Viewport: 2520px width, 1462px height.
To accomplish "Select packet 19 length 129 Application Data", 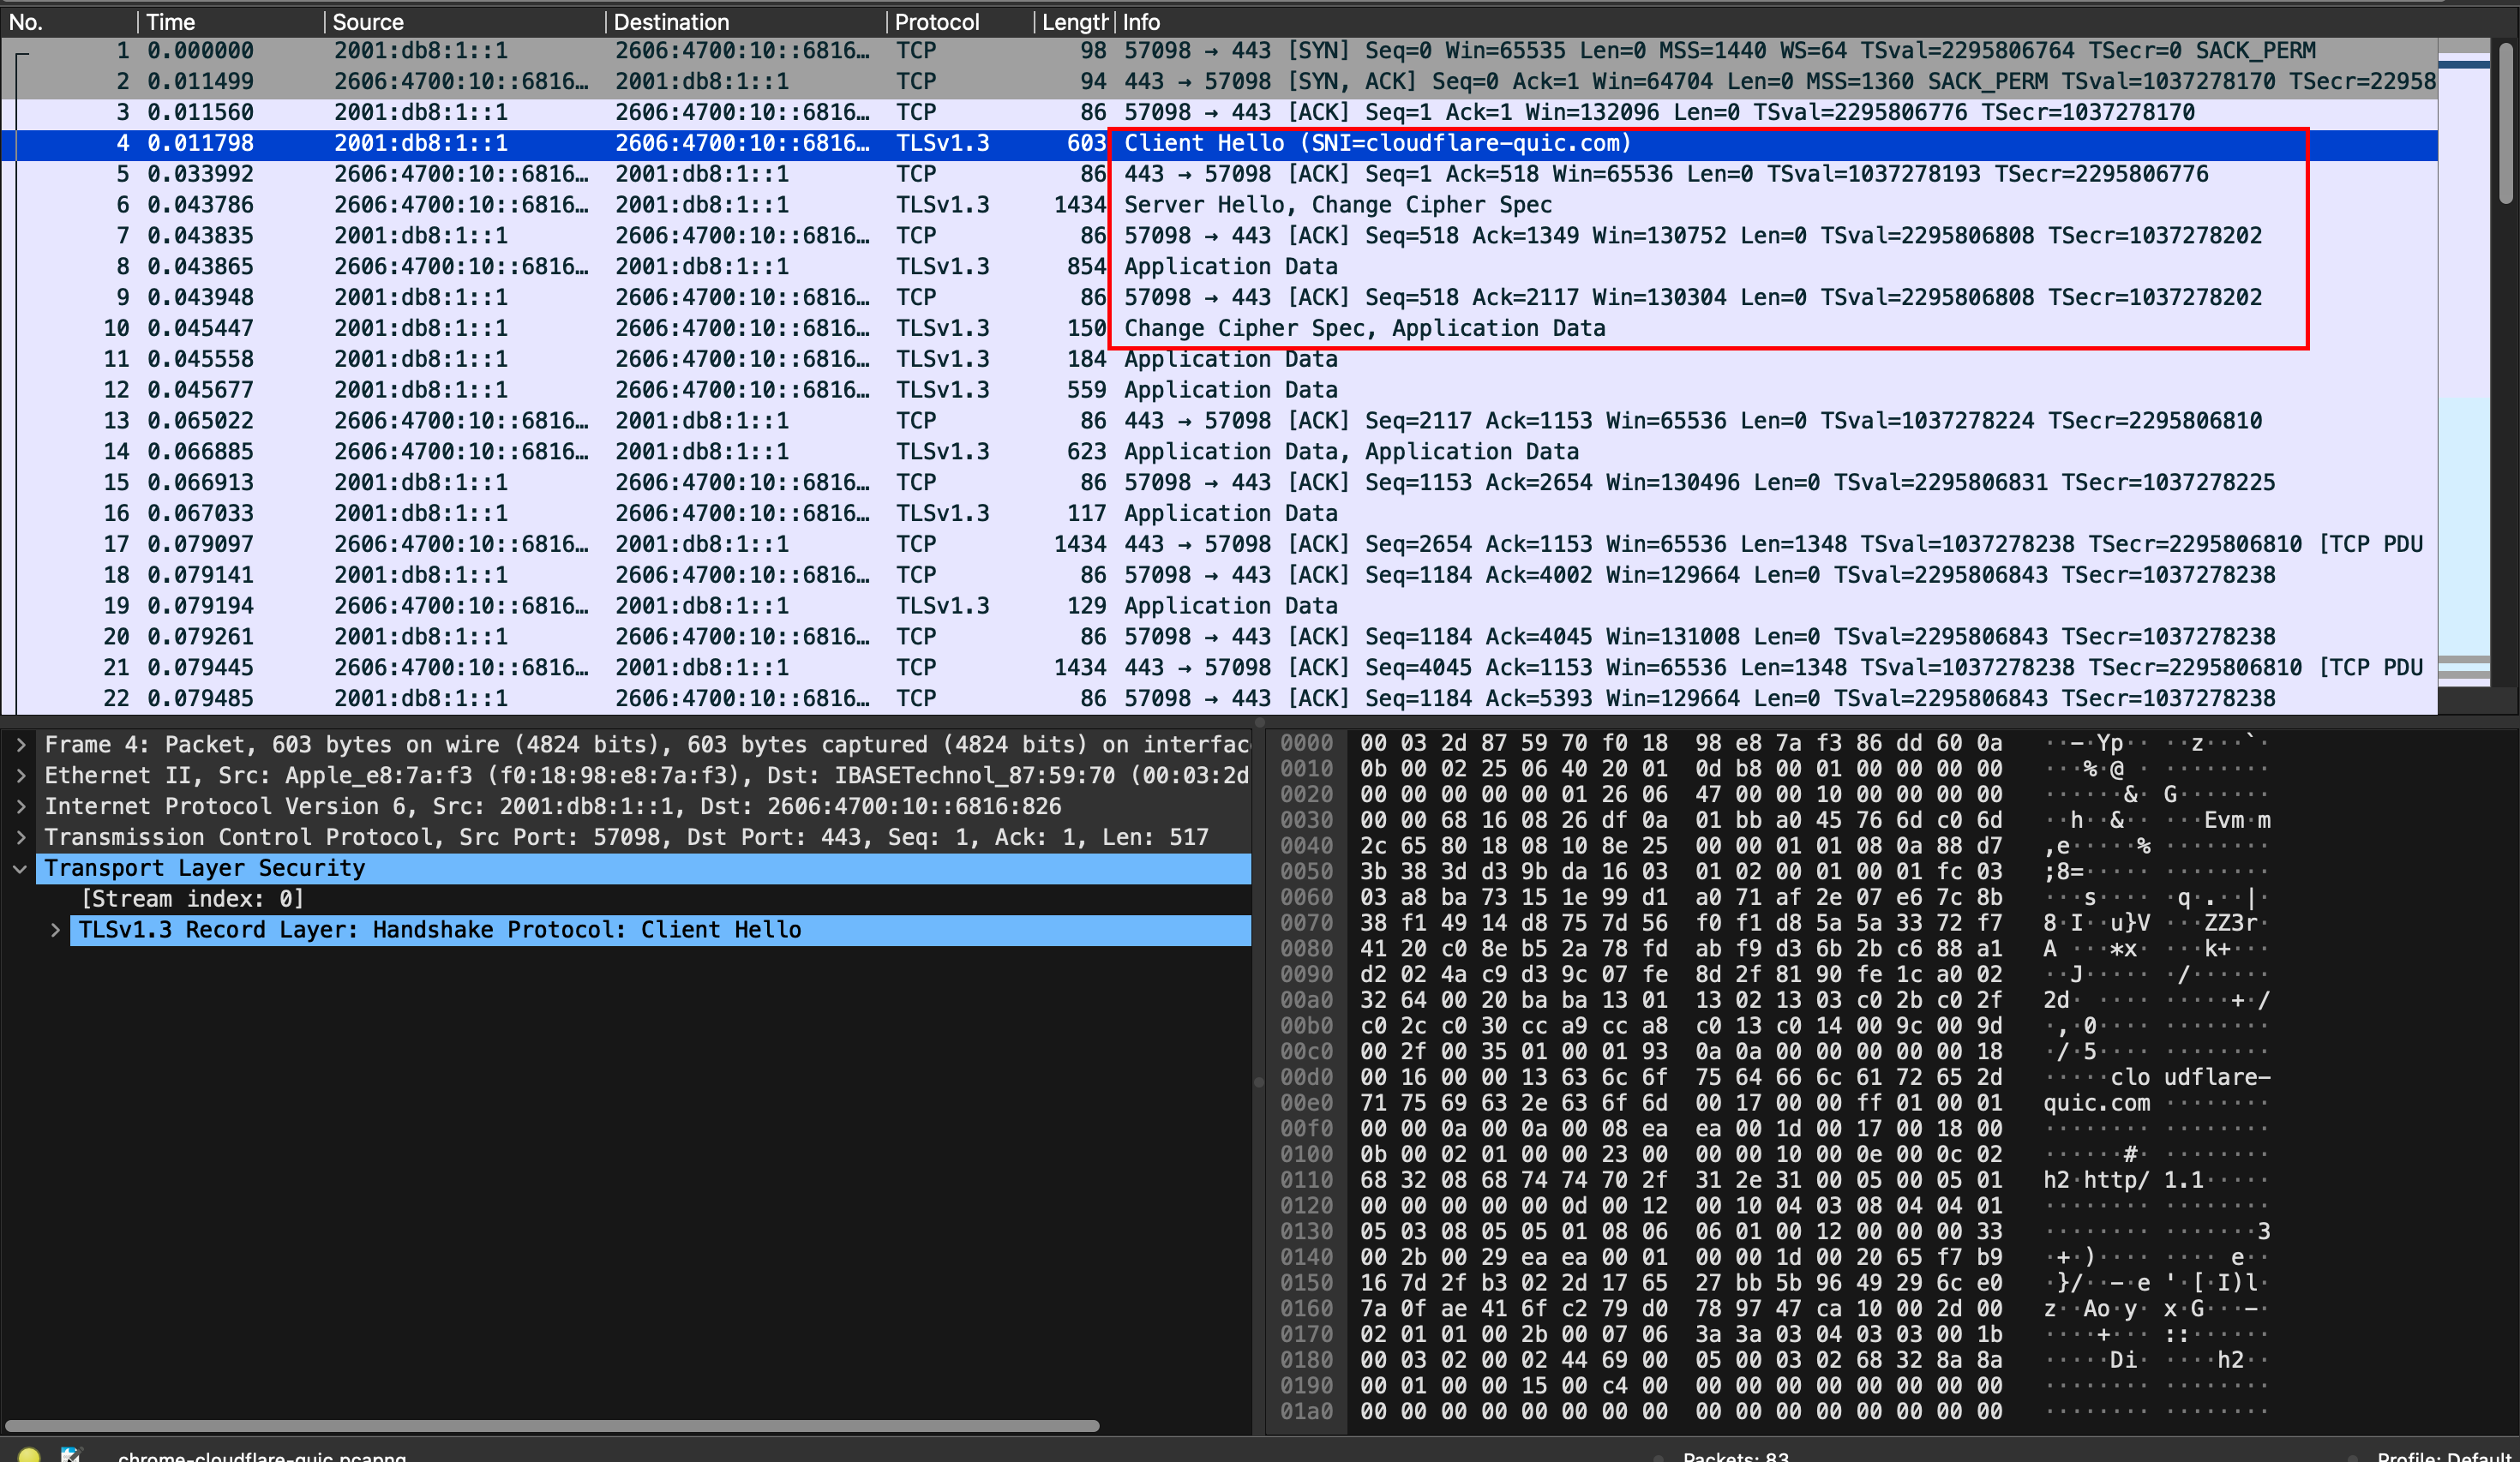I will (x=1219, y=606).
